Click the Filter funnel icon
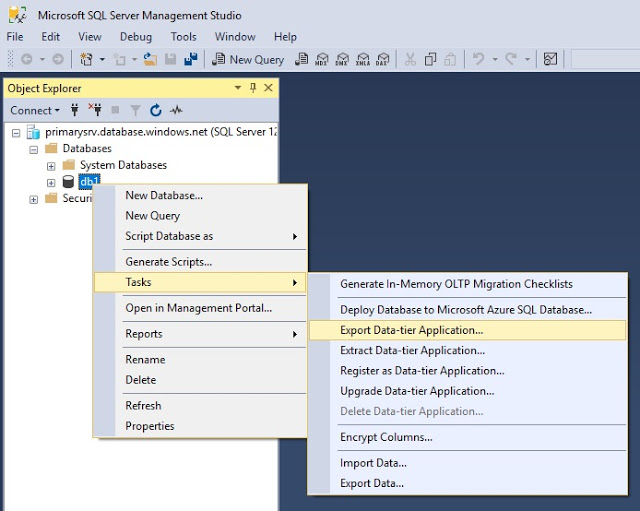 tap(136, 110)
